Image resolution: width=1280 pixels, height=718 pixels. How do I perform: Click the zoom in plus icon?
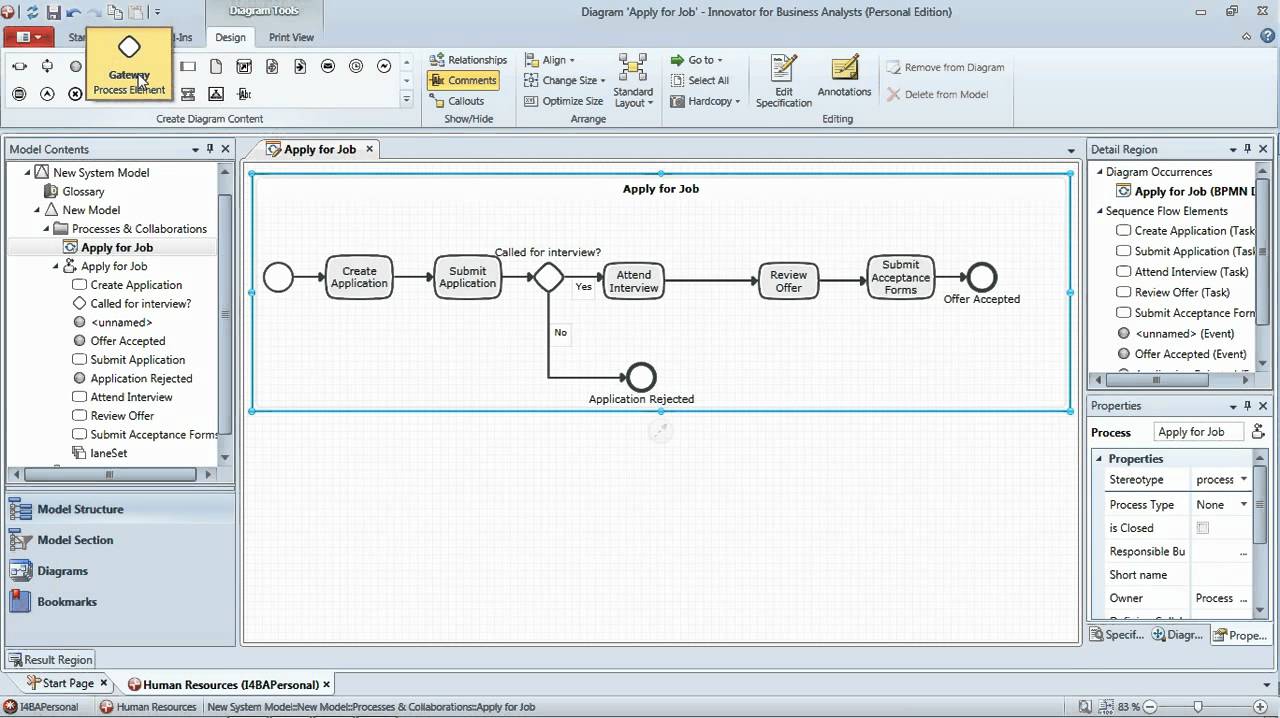1260,707
